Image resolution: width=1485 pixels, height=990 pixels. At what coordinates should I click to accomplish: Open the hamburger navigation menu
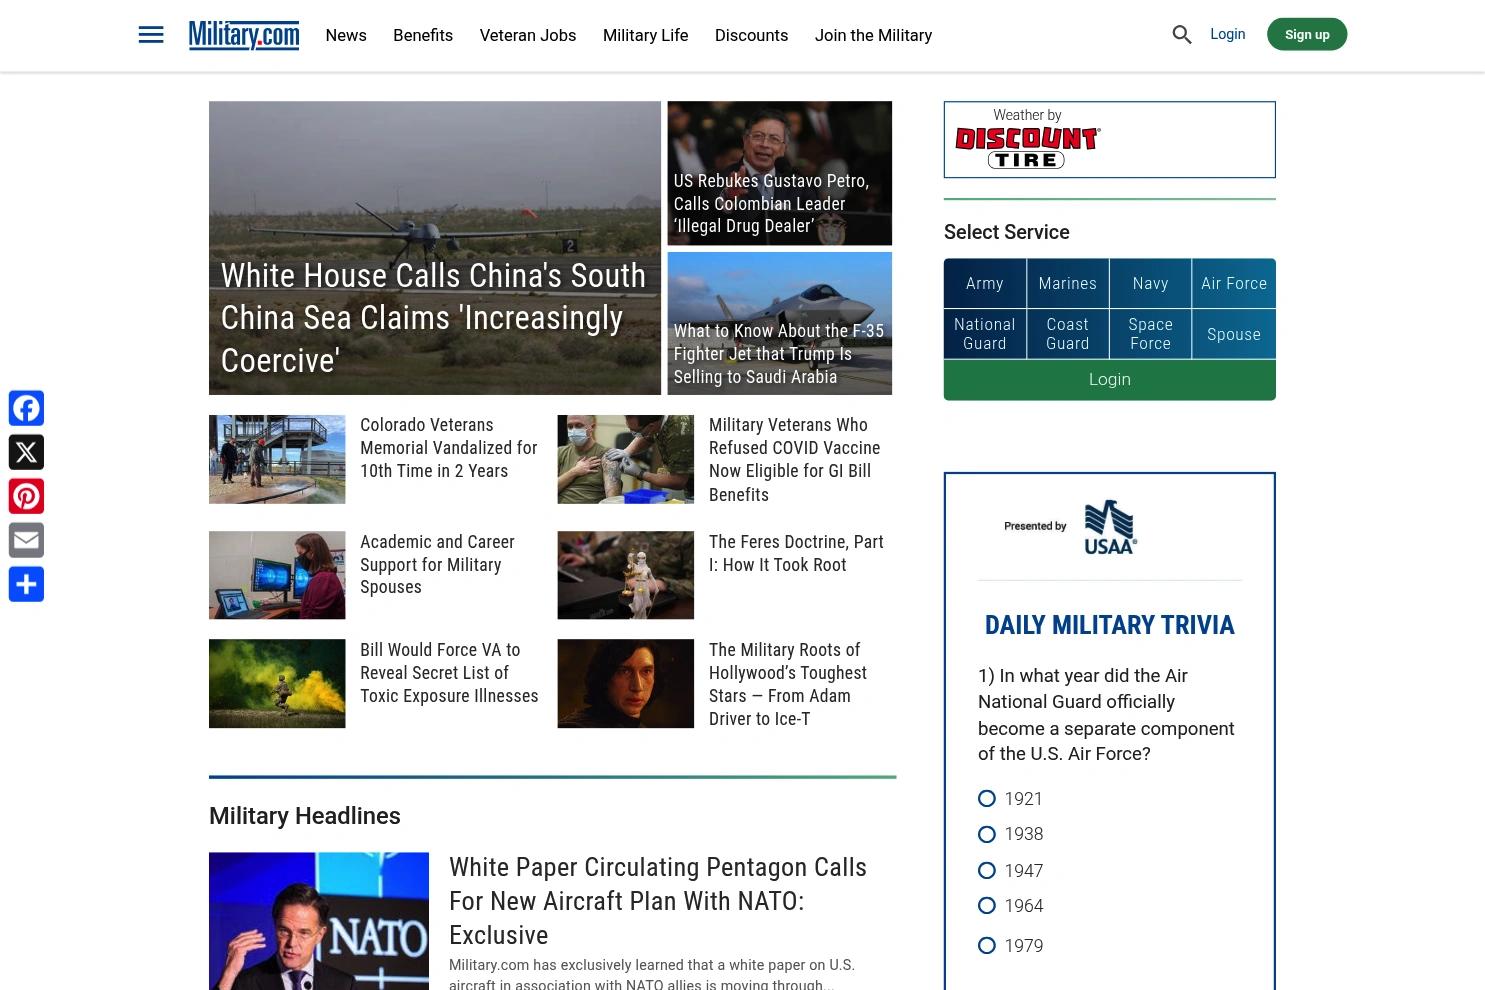pyautogui.click(x=151, y=35)
